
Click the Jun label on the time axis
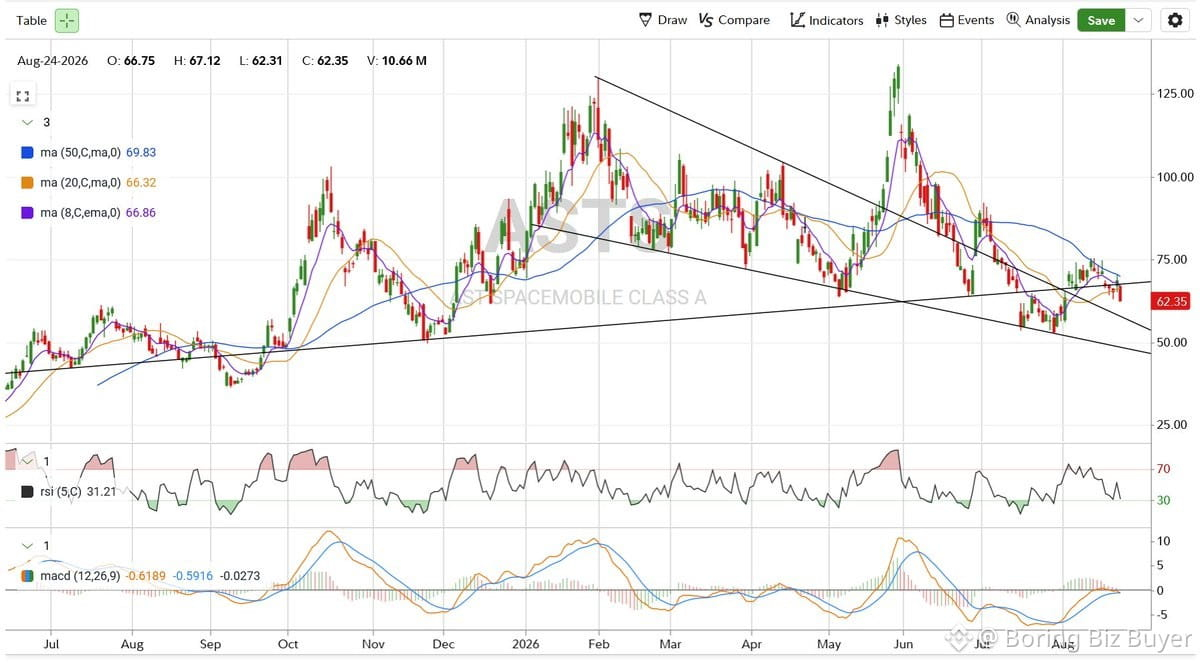904,645
